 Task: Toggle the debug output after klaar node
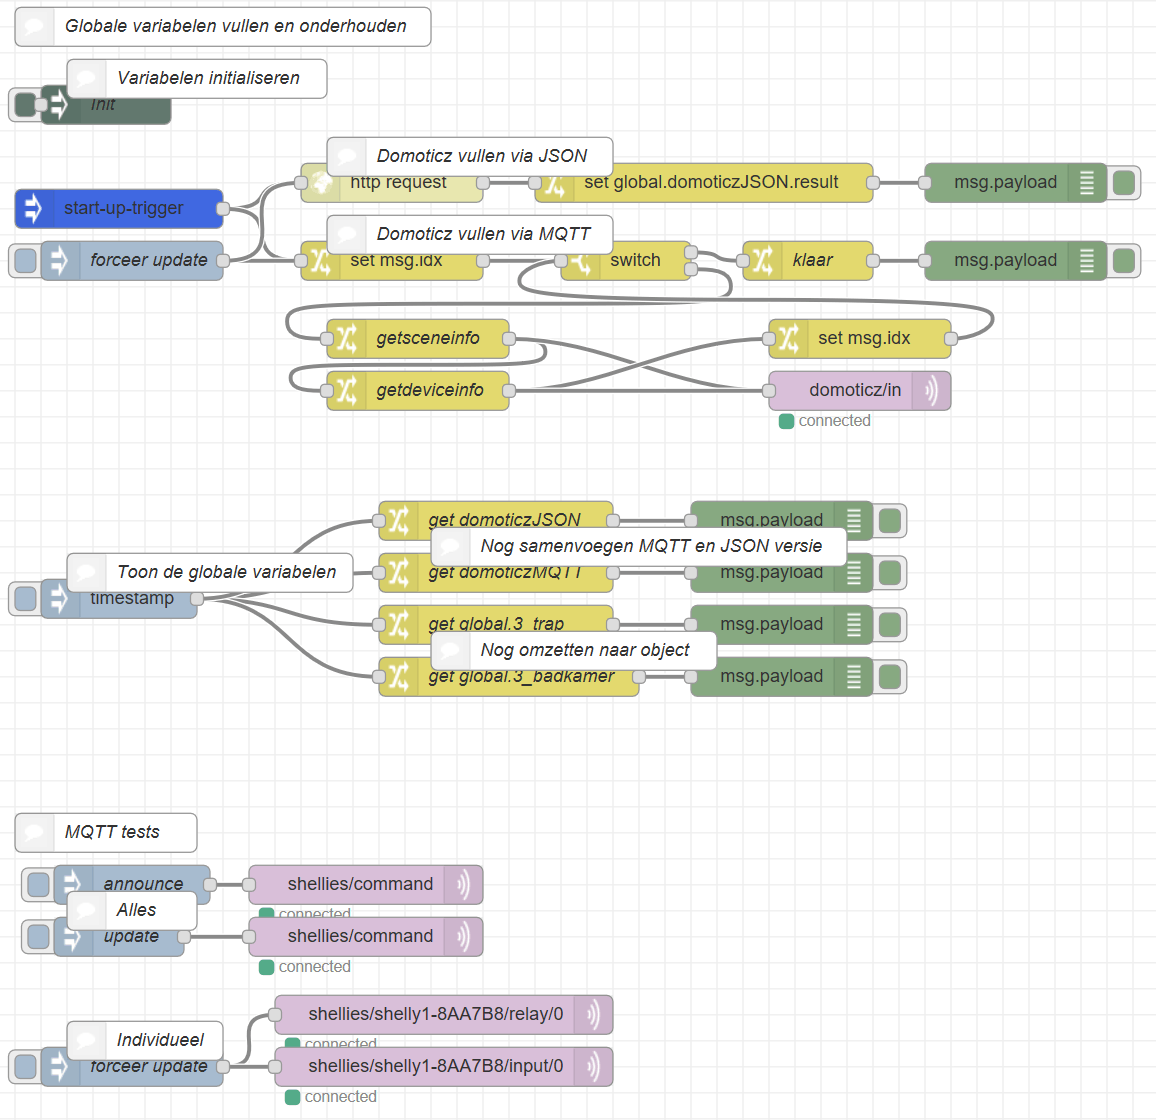(1124, 260)
